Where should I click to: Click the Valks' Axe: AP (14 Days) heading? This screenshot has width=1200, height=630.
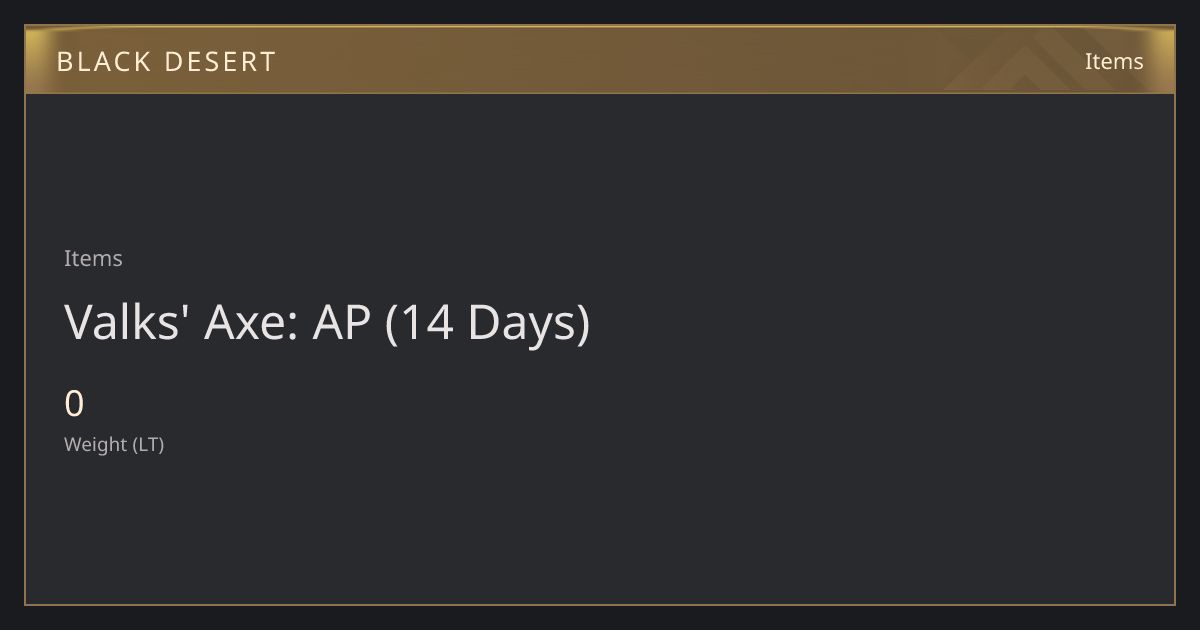(x=327, y=323)
